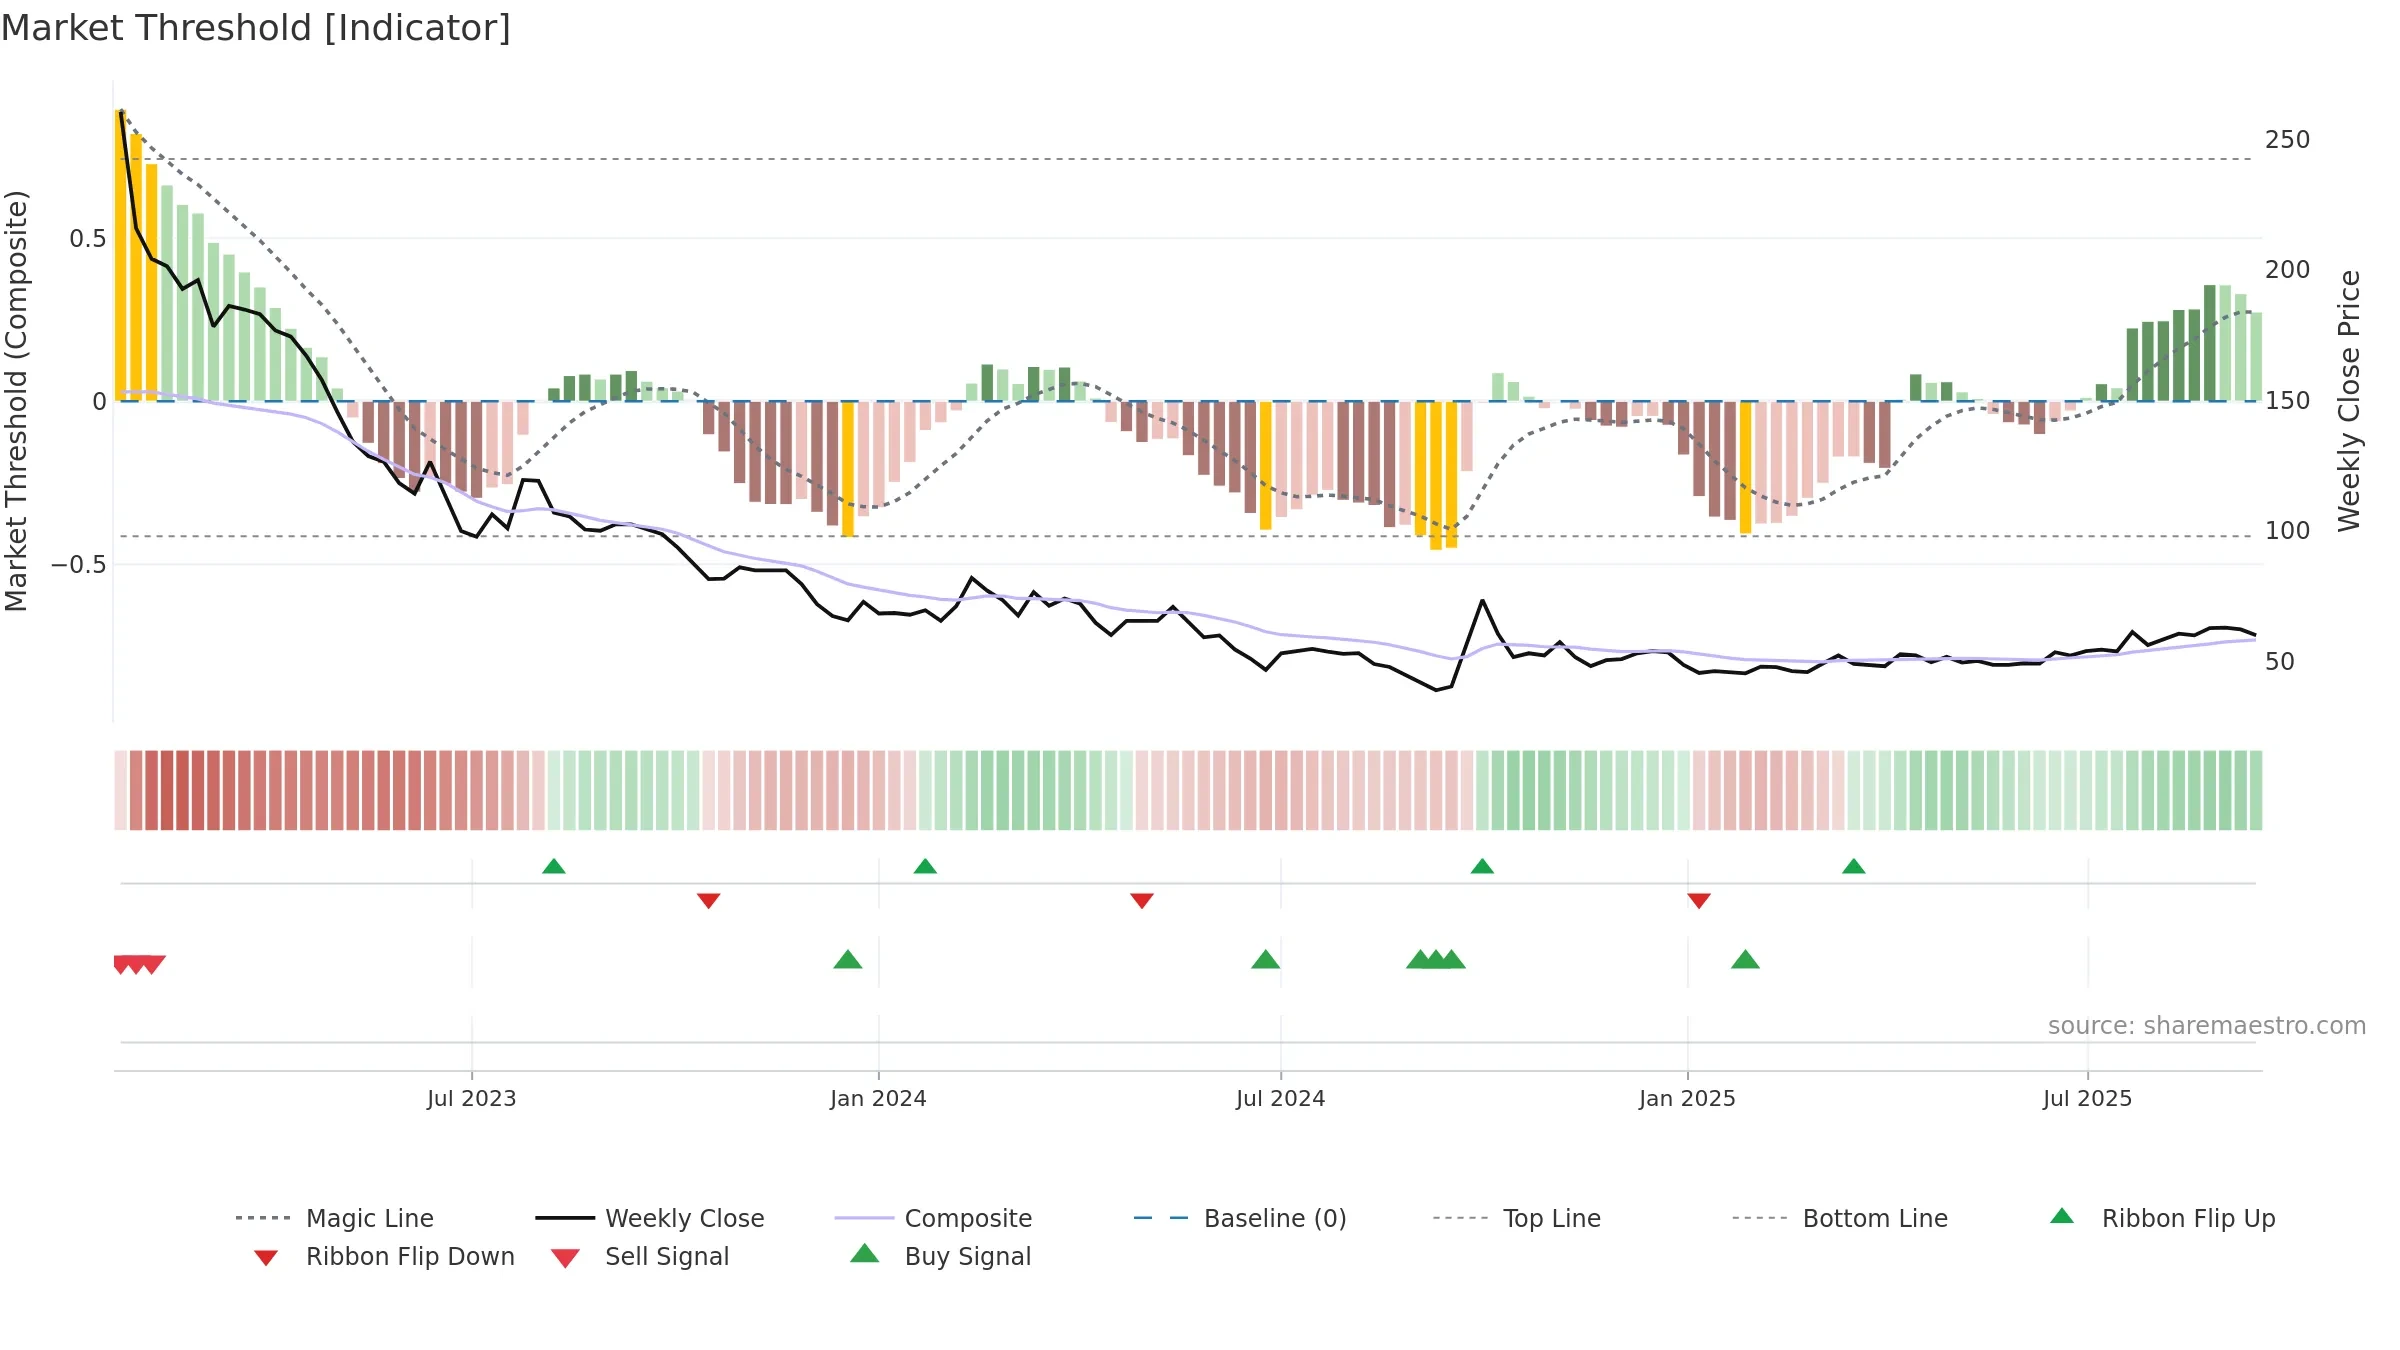Toggle the Ribbon Flip Down legend entry
The height and width of the screenshot is (1350, 2400).
click(x=383, y=1256)
